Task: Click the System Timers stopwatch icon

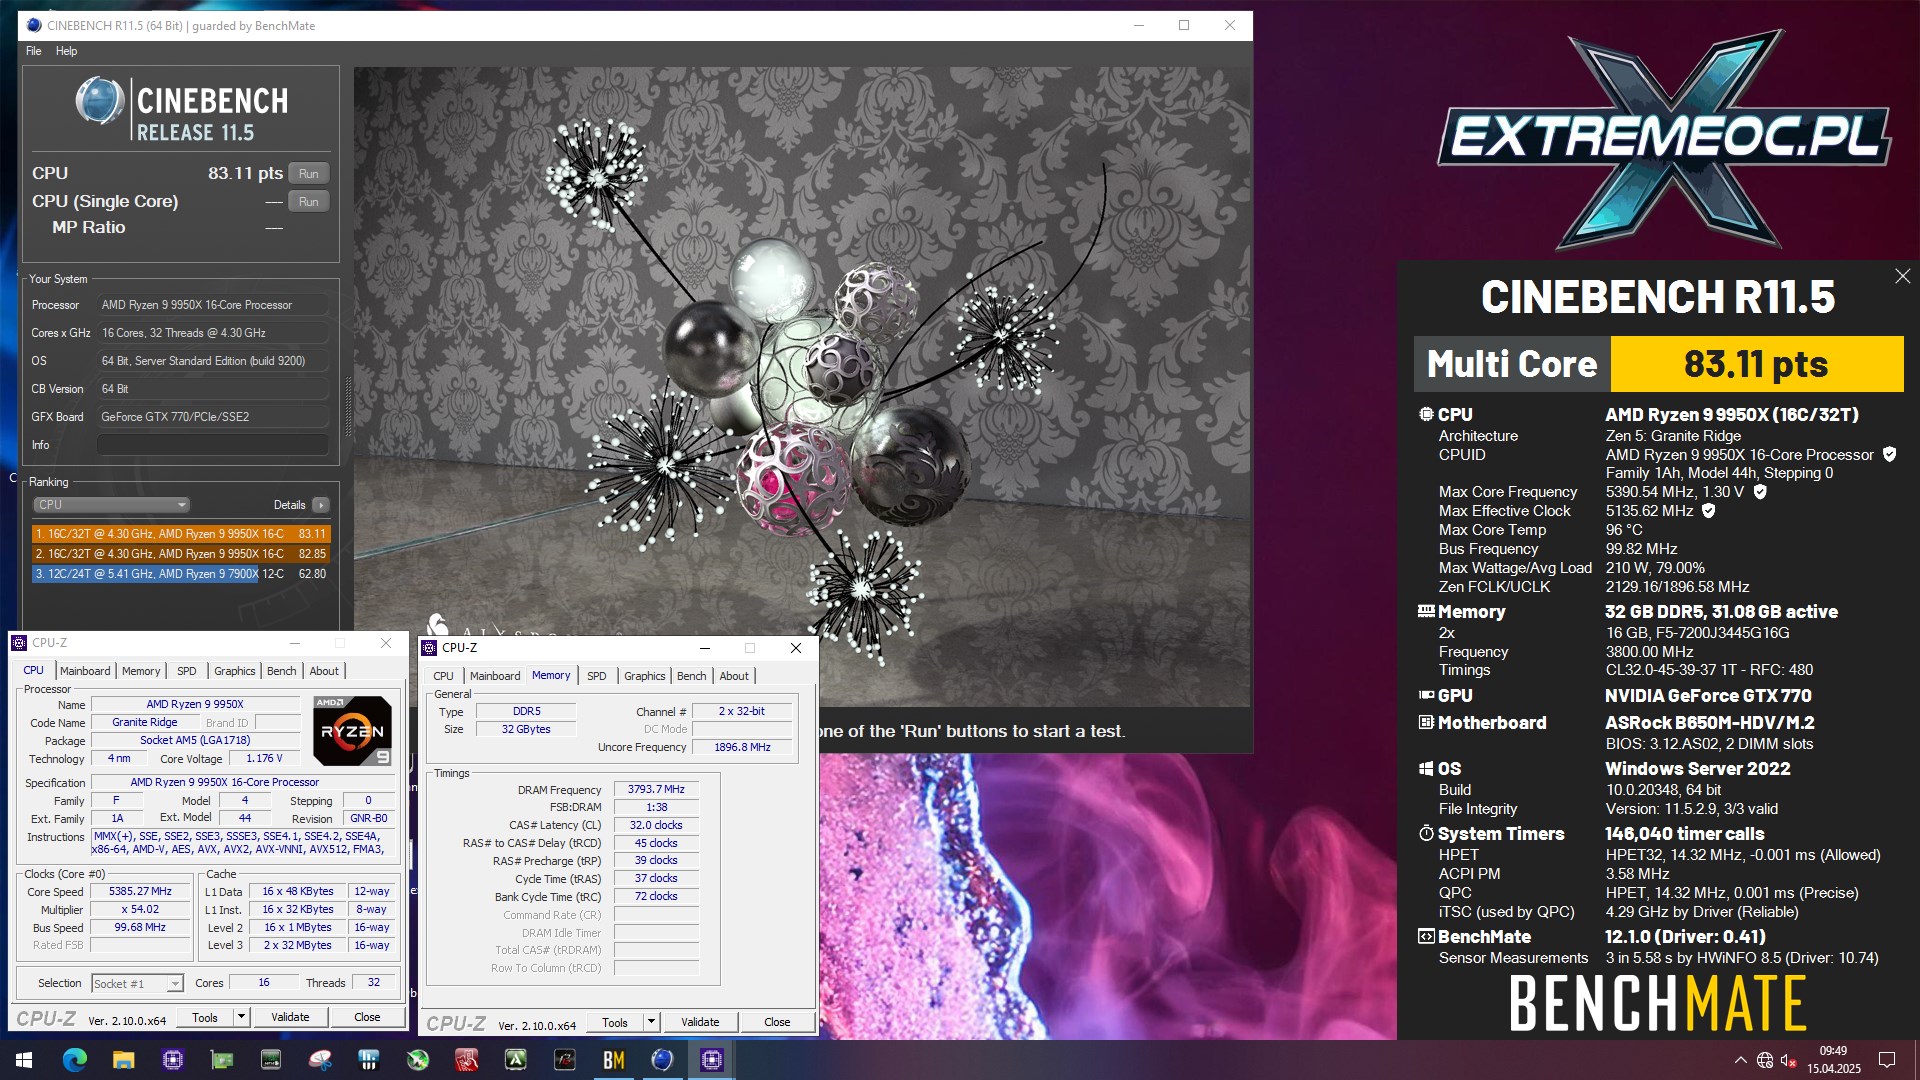Action: [x=1426, y=833]
